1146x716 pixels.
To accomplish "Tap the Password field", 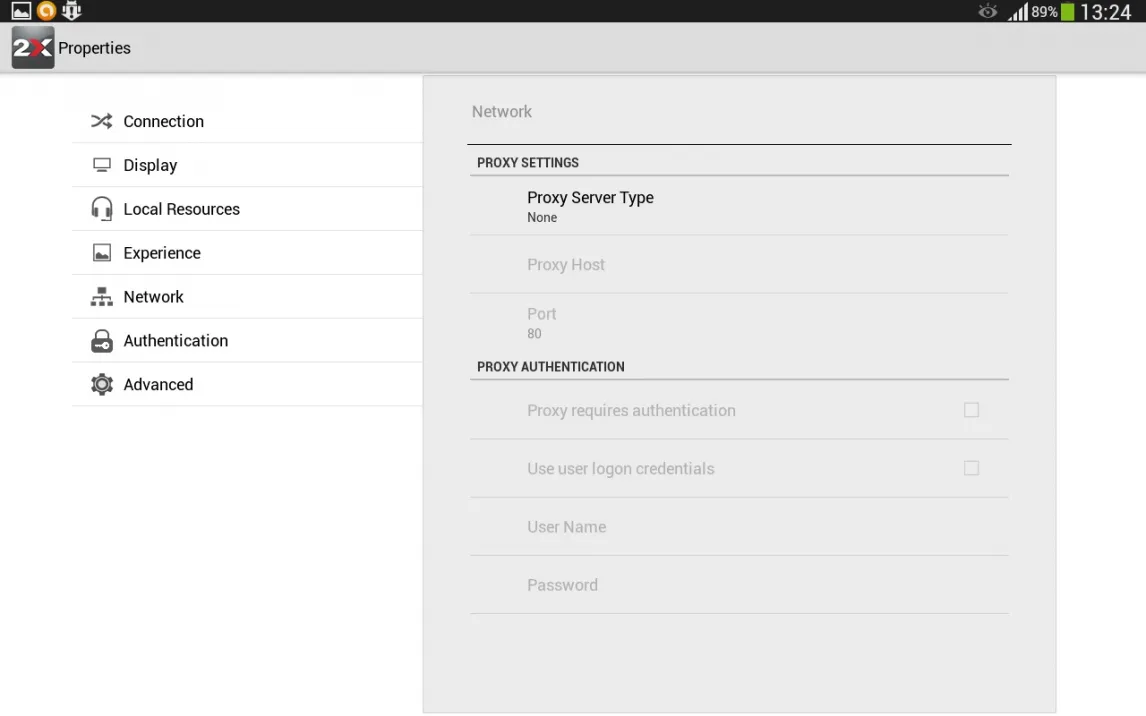I will coord(739,584).
